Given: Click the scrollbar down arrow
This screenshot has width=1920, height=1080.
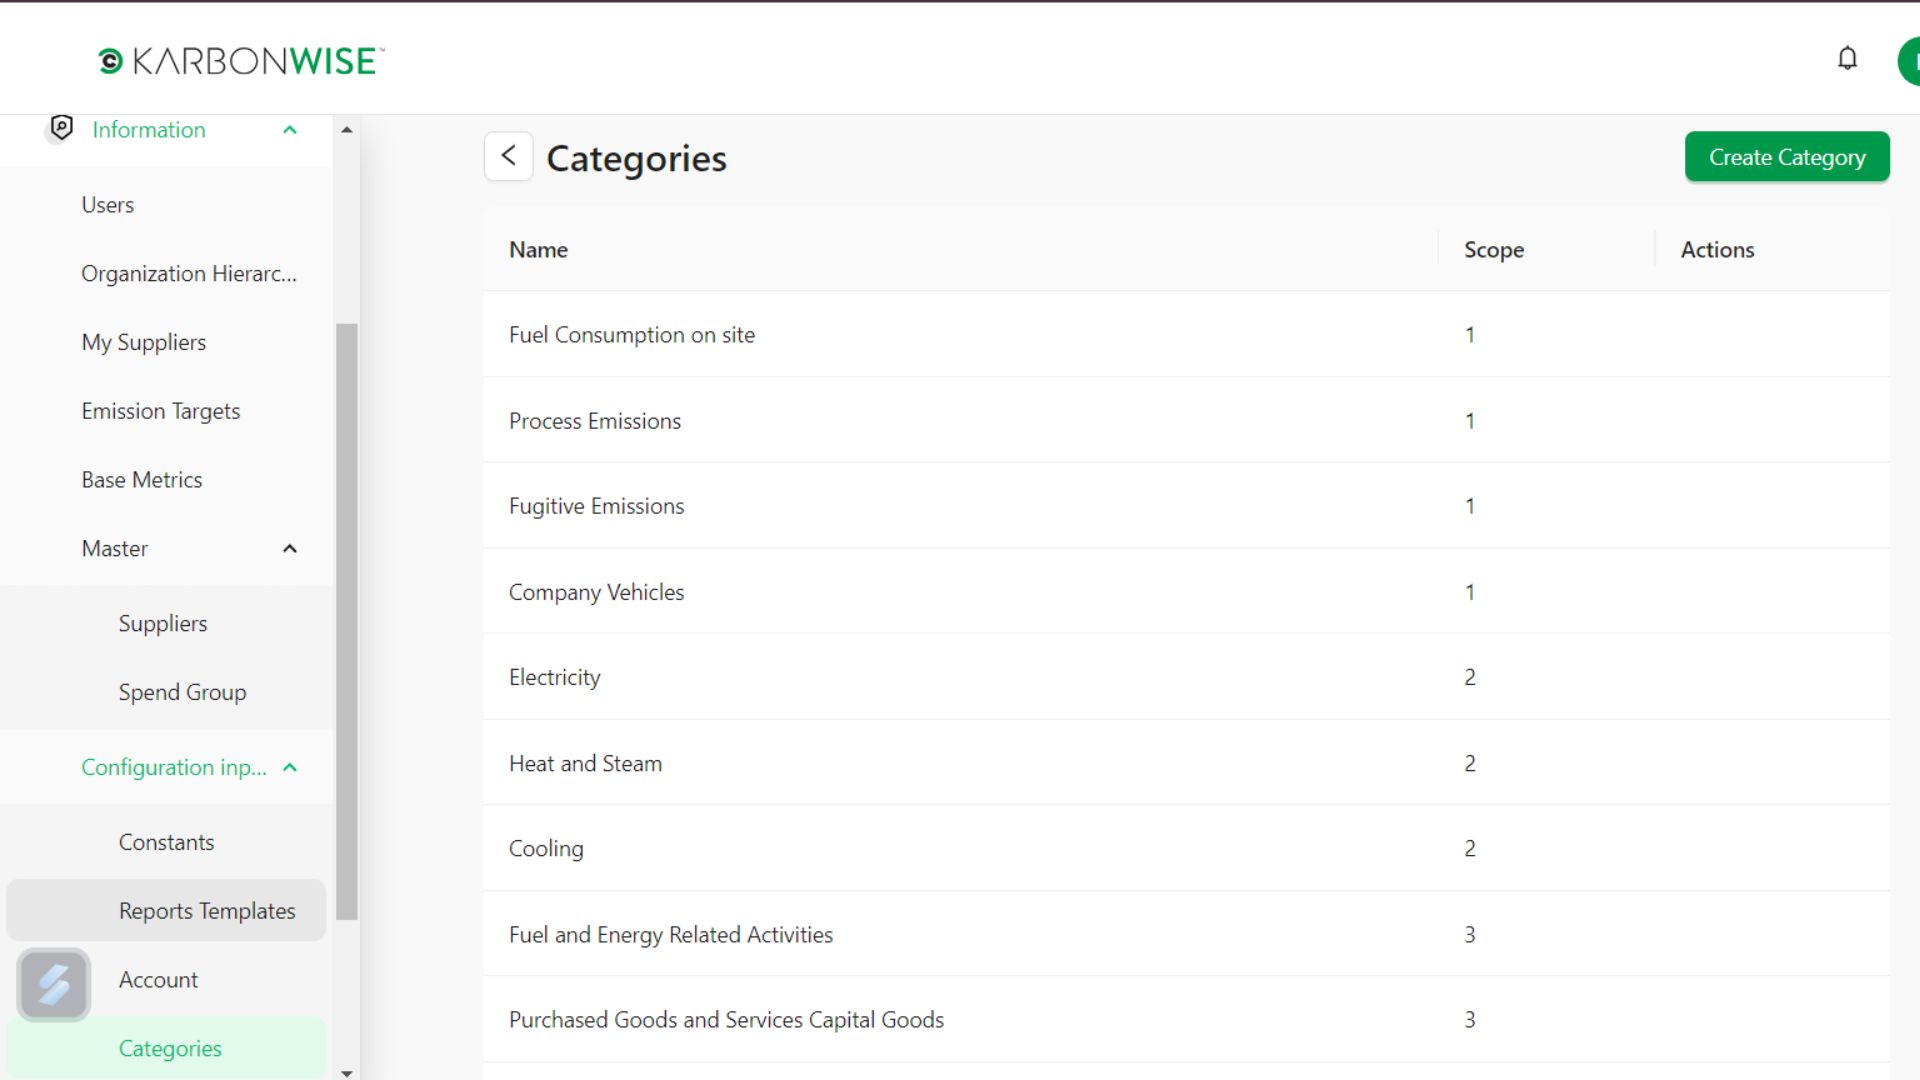Looking at the screenshot, I should click(347, 1072).
